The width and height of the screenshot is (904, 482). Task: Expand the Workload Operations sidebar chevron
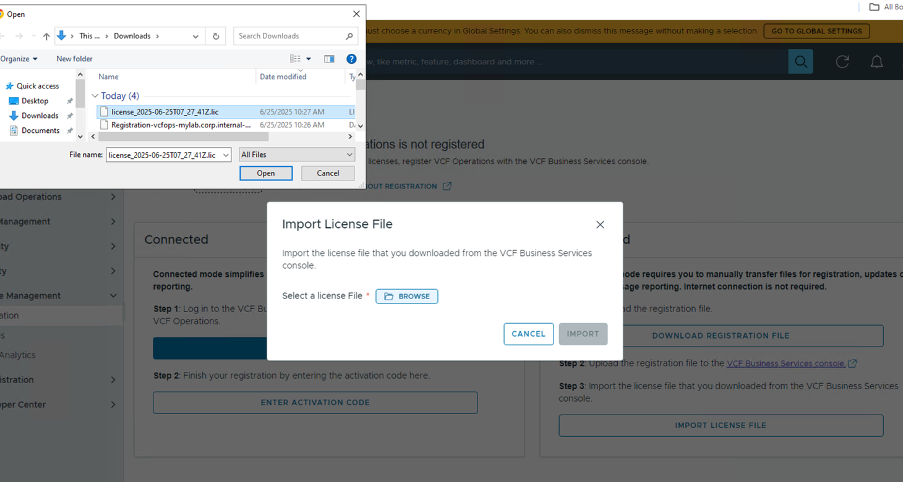(113, 197)
